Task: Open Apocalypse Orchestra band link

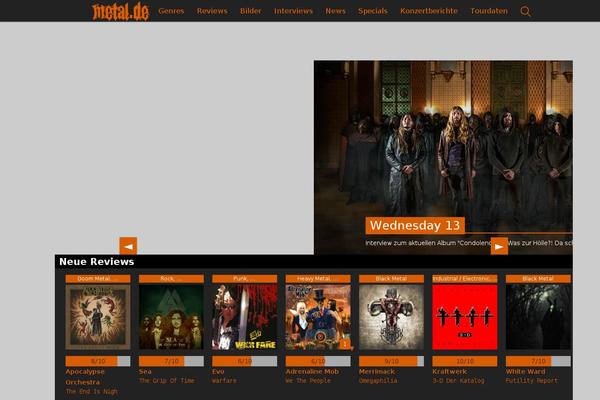Action: click(85, 377)
